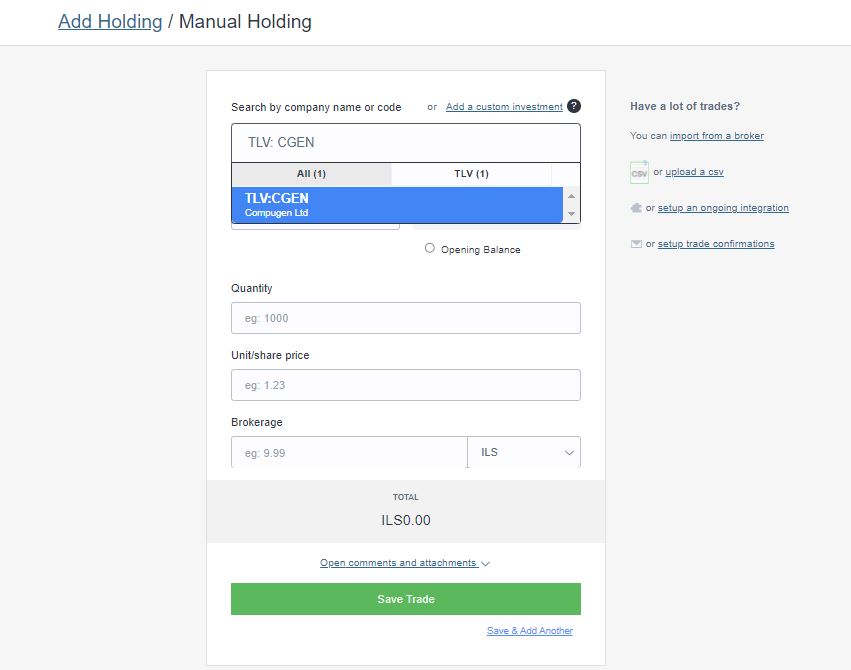851x670 pixels.
Task: Focus the Brokerage amount field
Action: 348,452
